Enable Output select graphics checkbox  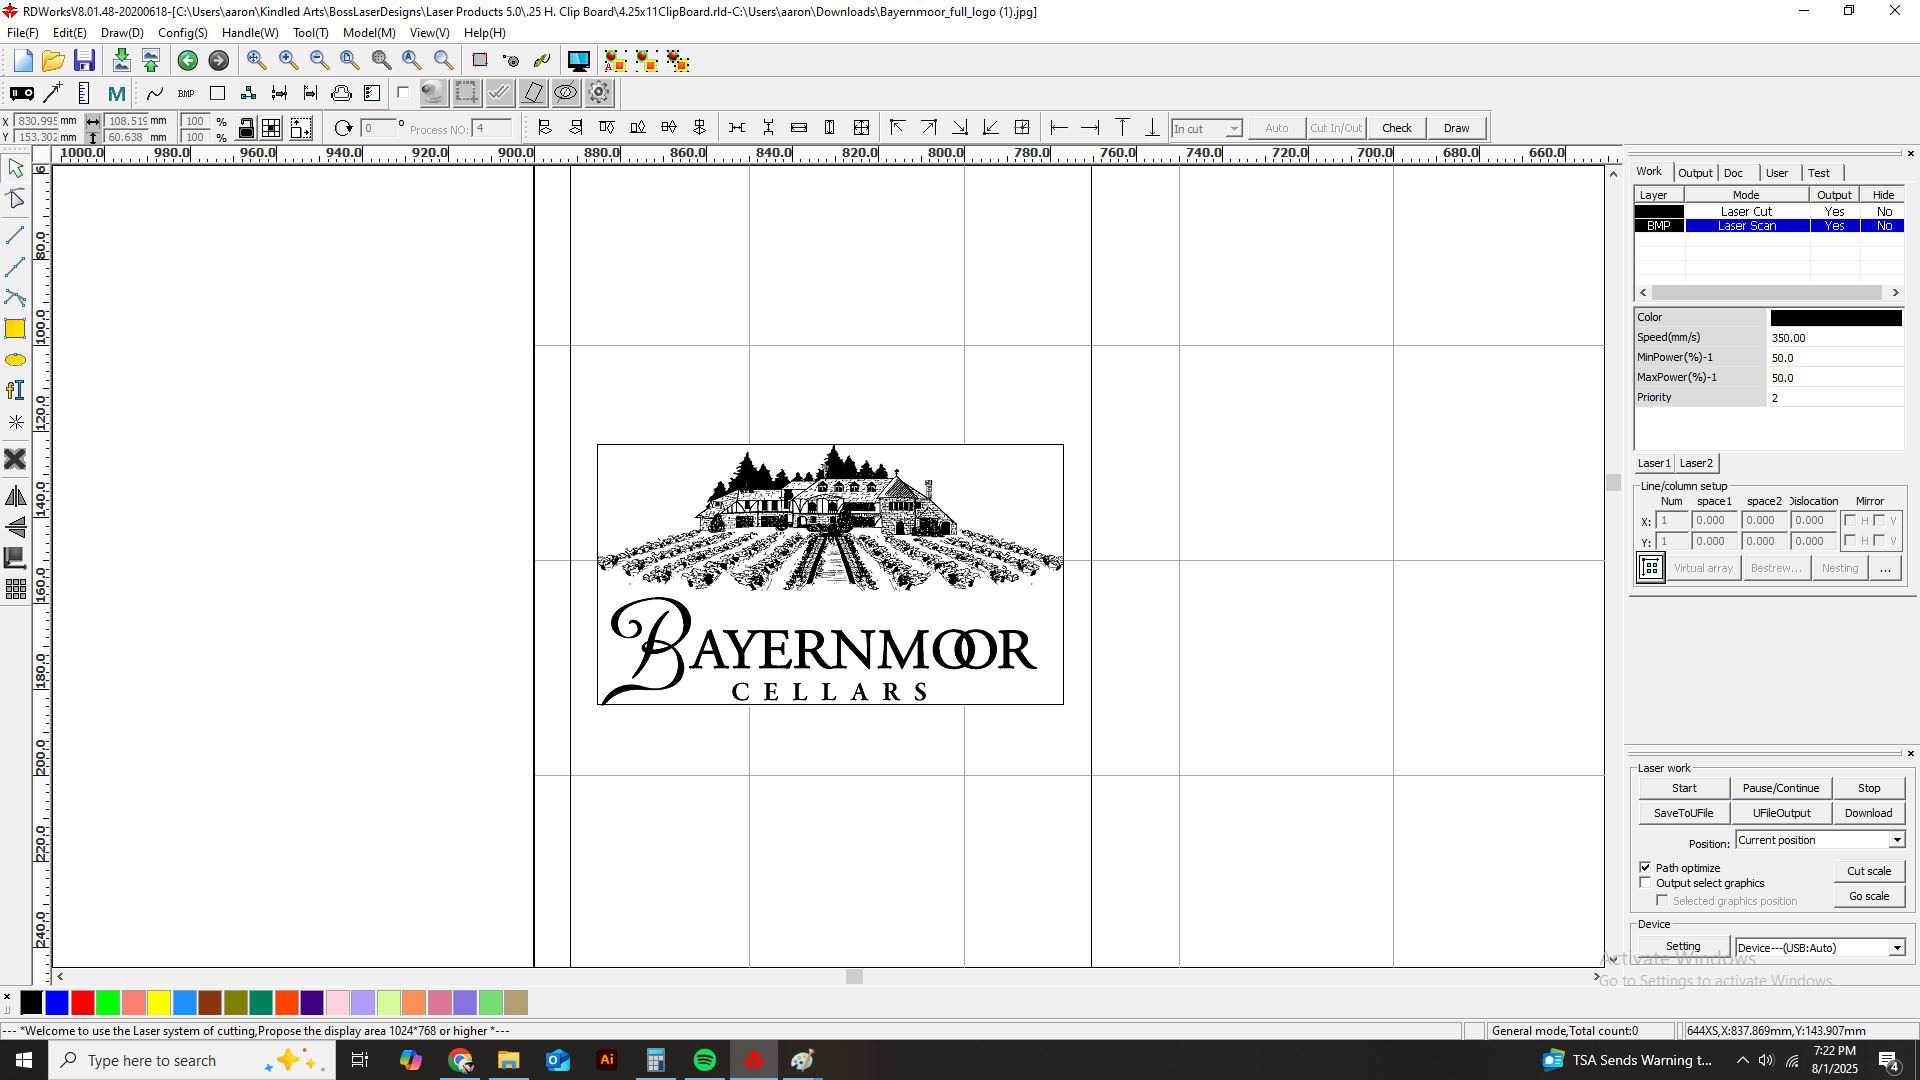click(1645, 883)
